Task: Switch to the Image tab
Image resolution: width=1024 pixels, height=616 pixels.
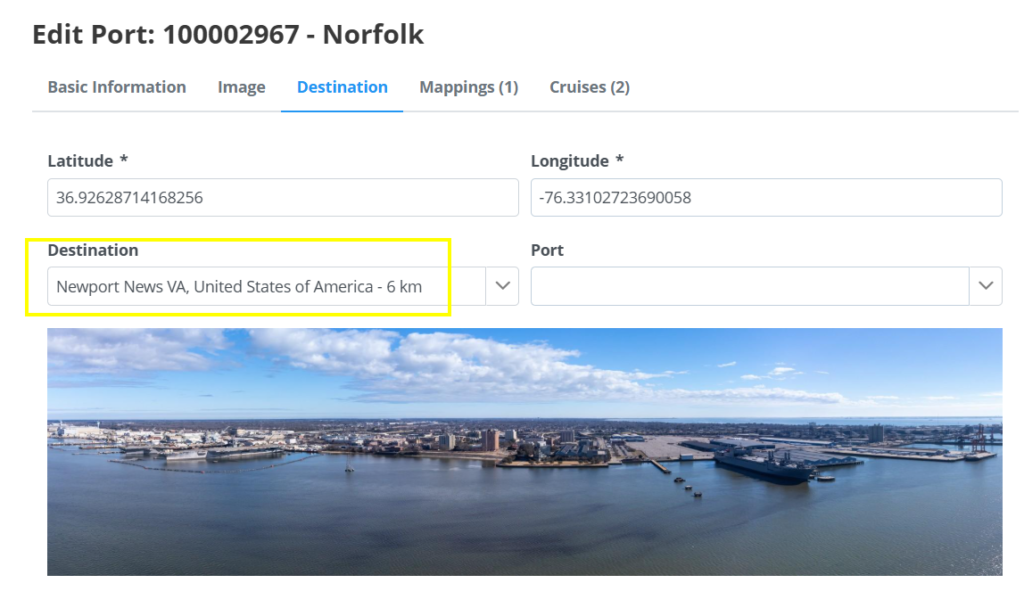Action: click(241, 87)
